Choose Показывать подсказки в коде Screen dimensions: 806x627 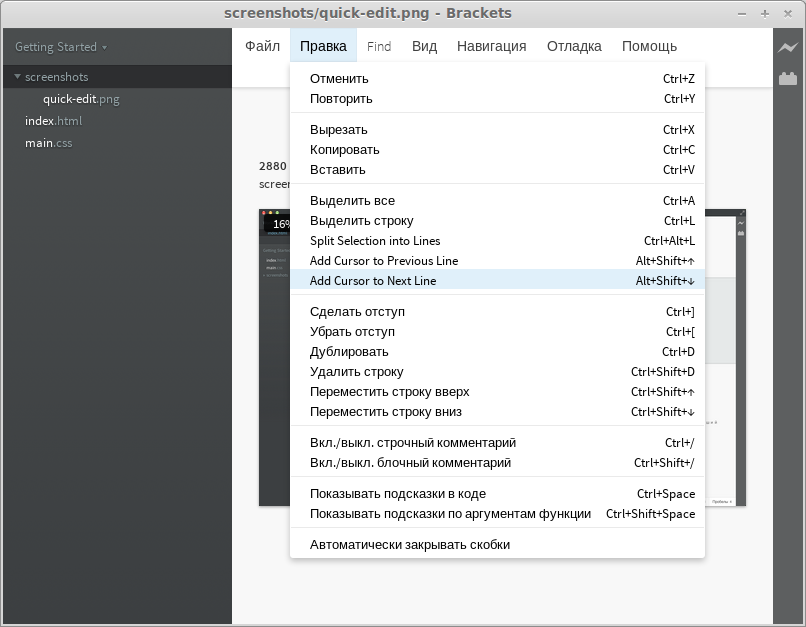point(497,493)
